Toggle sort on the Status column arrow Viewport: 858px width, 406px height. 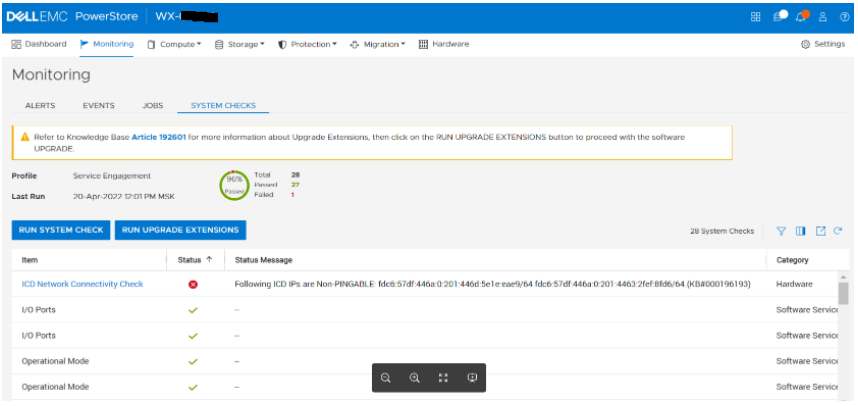(x=209, y=260)
